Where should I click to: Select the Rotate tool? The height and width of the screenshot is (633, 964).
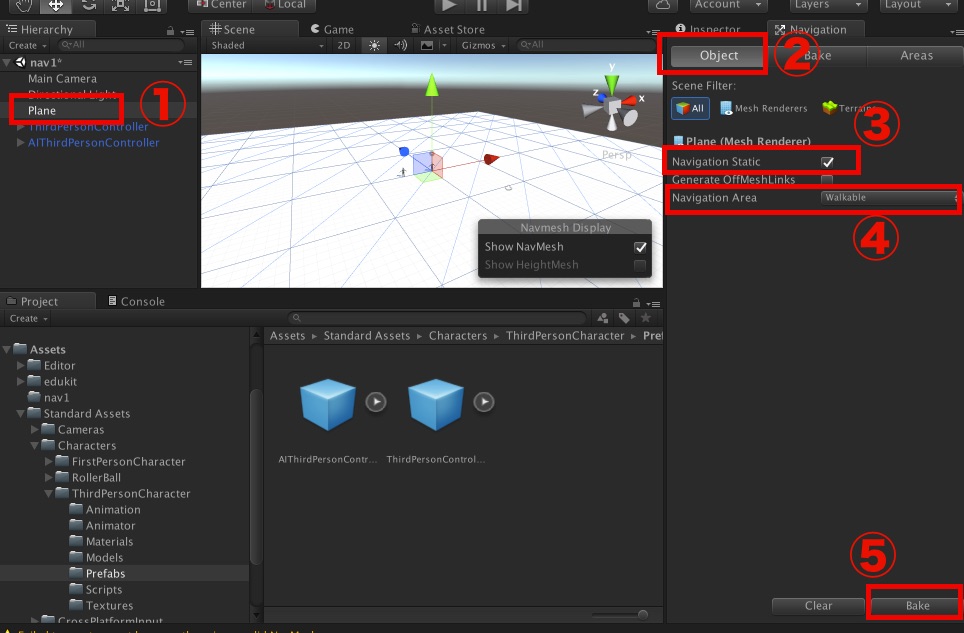click(88, 6)
